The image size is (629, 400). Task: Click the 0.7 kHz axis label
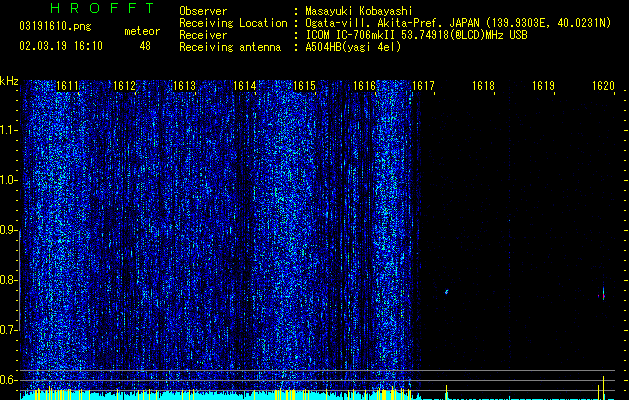click(x=9, y=330)
